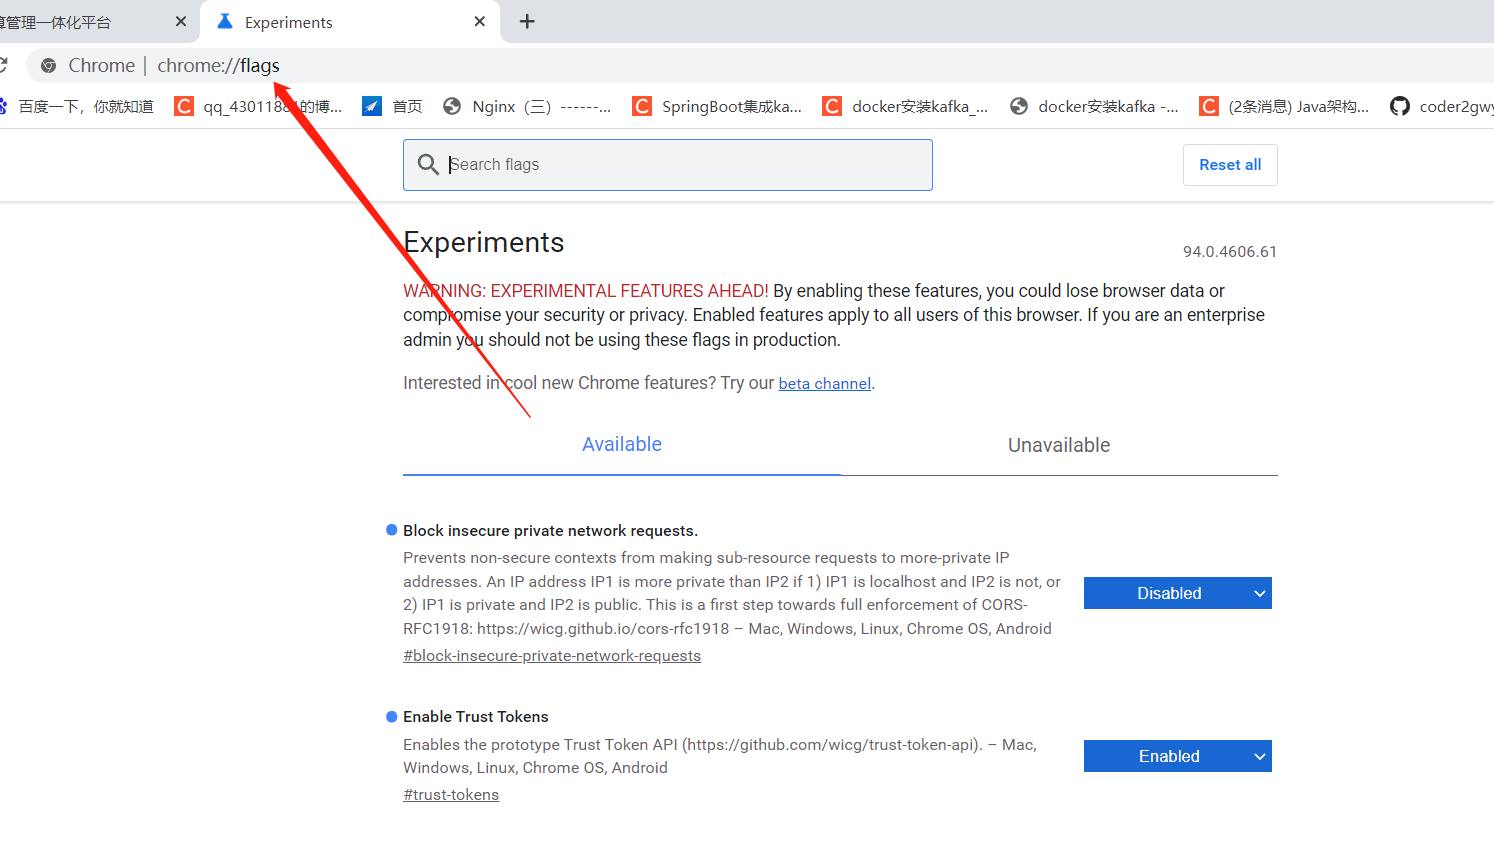Open the docker安装kafka -... bookmark with globe icon
Screen dimensions: 1494x844
pos(1095,106)
